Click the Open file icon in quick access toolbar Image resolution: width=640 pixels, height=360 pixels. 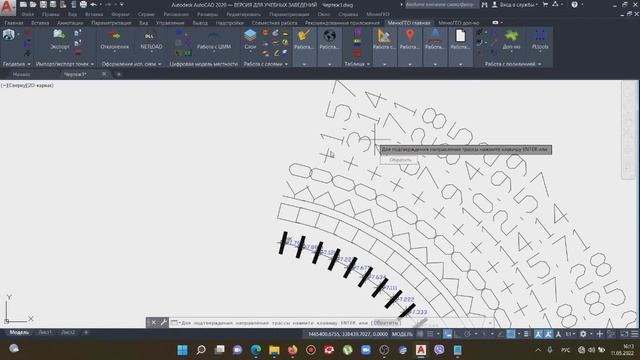[x=33, y=4]
